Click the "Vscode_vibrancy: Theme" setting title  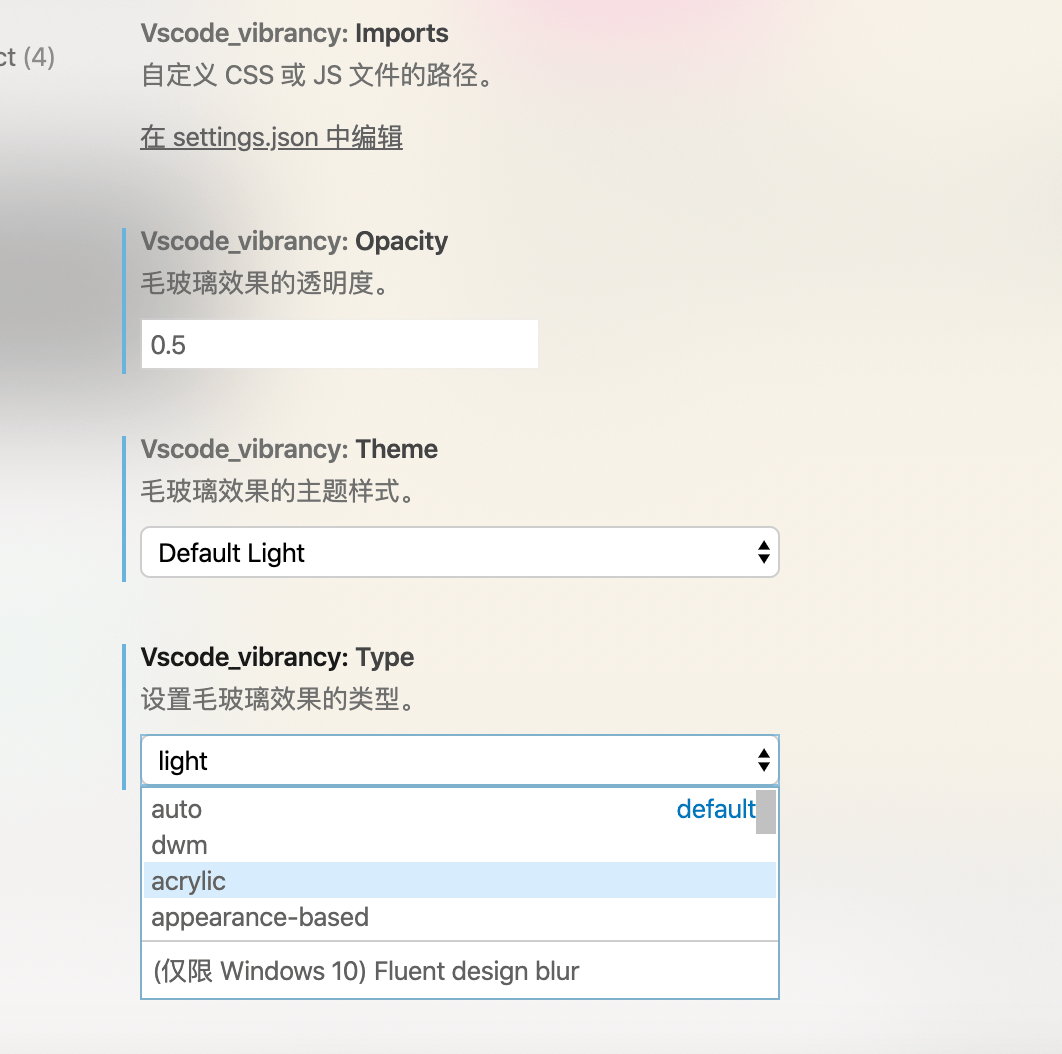point(289,449)
